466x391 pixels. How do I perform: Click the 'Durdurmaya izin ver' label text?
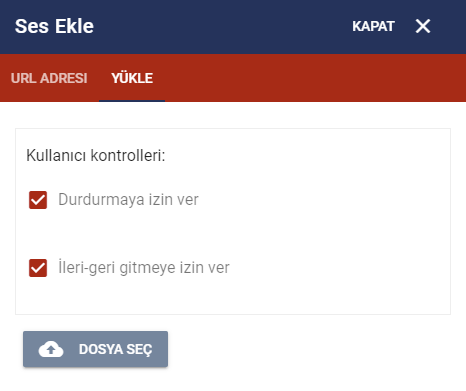coord(128,200)
